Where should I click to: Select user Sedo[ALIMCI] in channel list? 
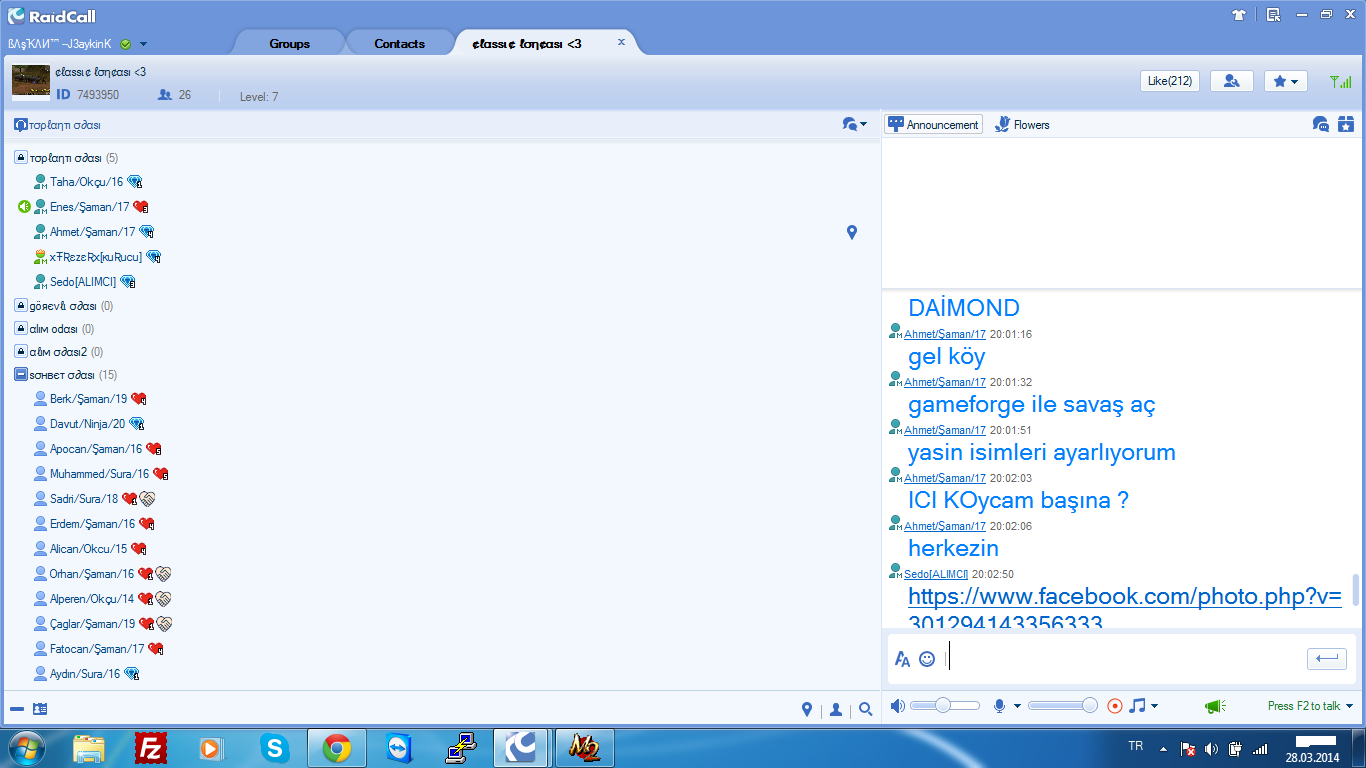click(x=83, y=282)
